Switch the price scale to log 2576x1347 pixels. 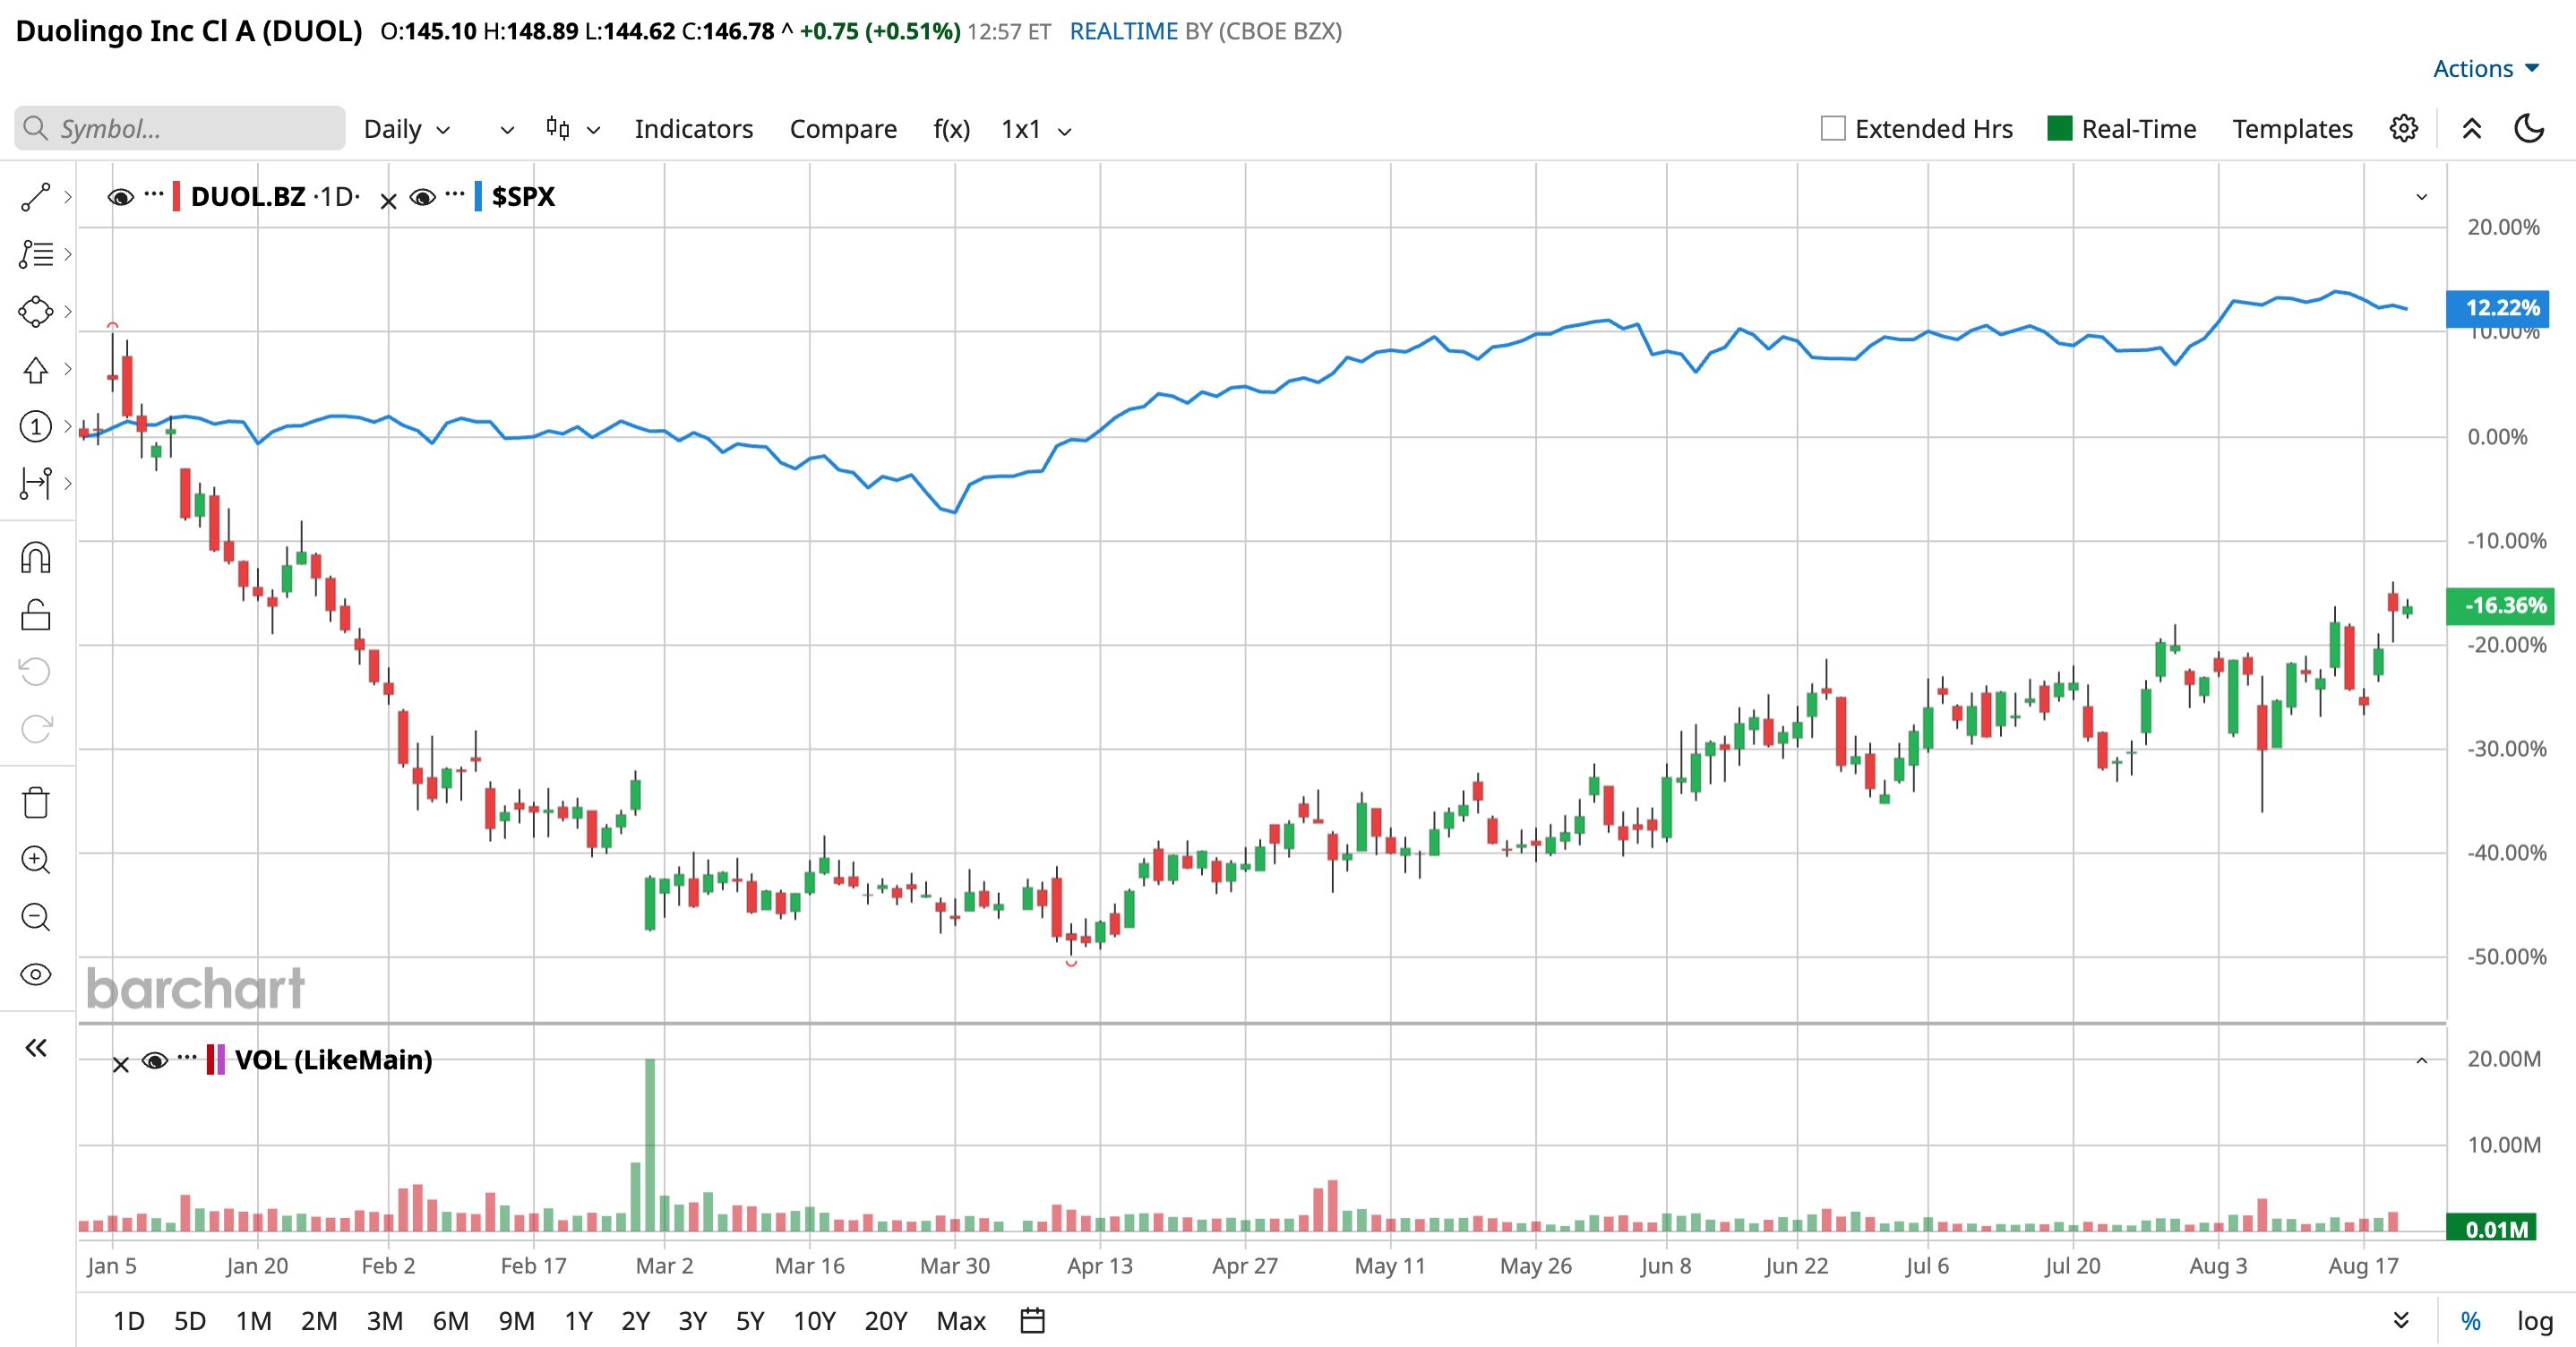coord(2535,1321)
